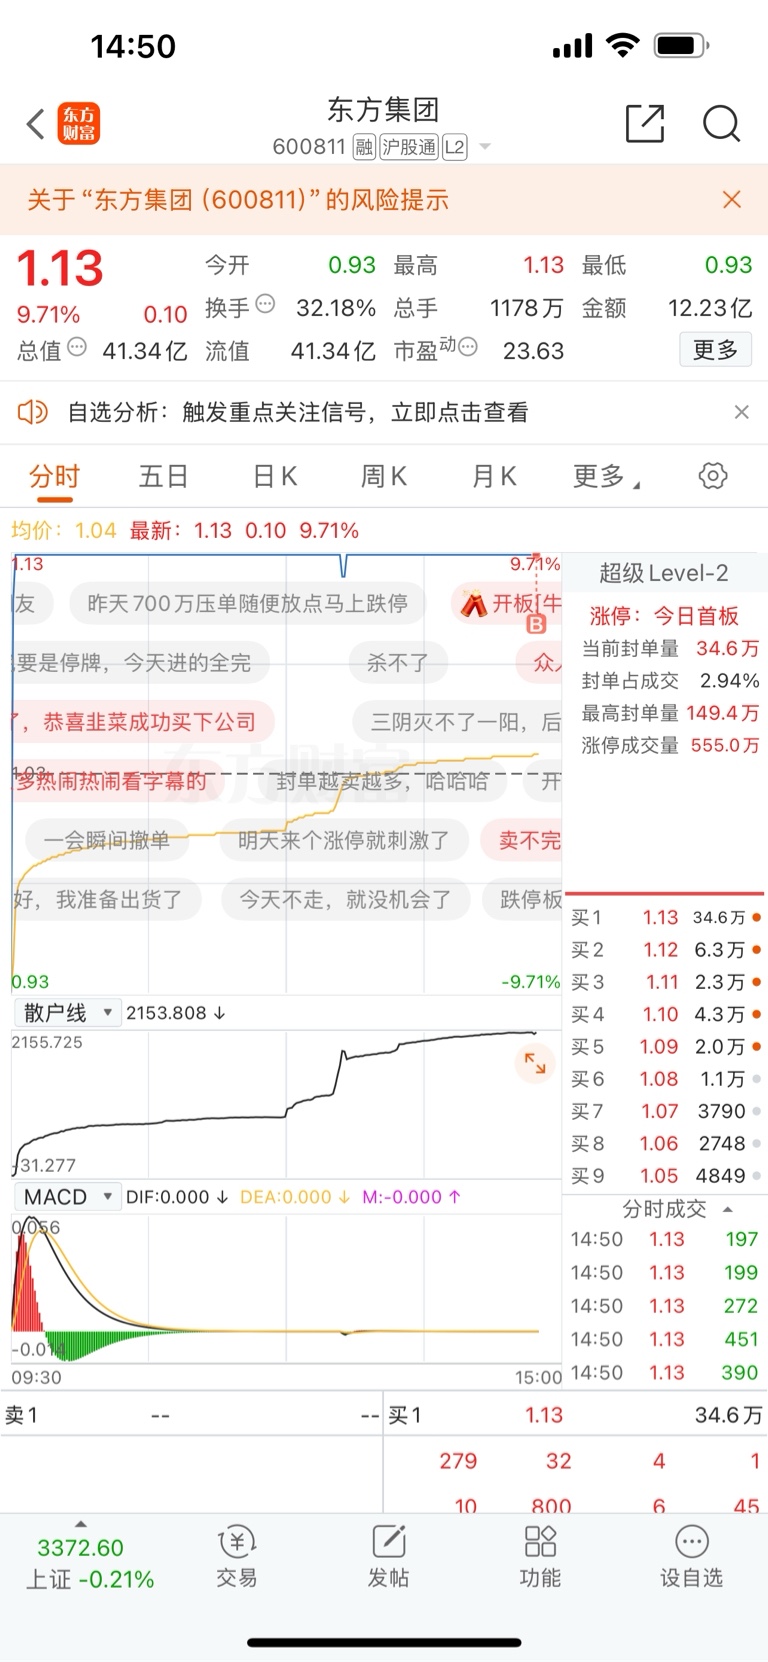Close the orange 风险提示 banner
This screenshot has width=768, height=1662.
[732, 199]
